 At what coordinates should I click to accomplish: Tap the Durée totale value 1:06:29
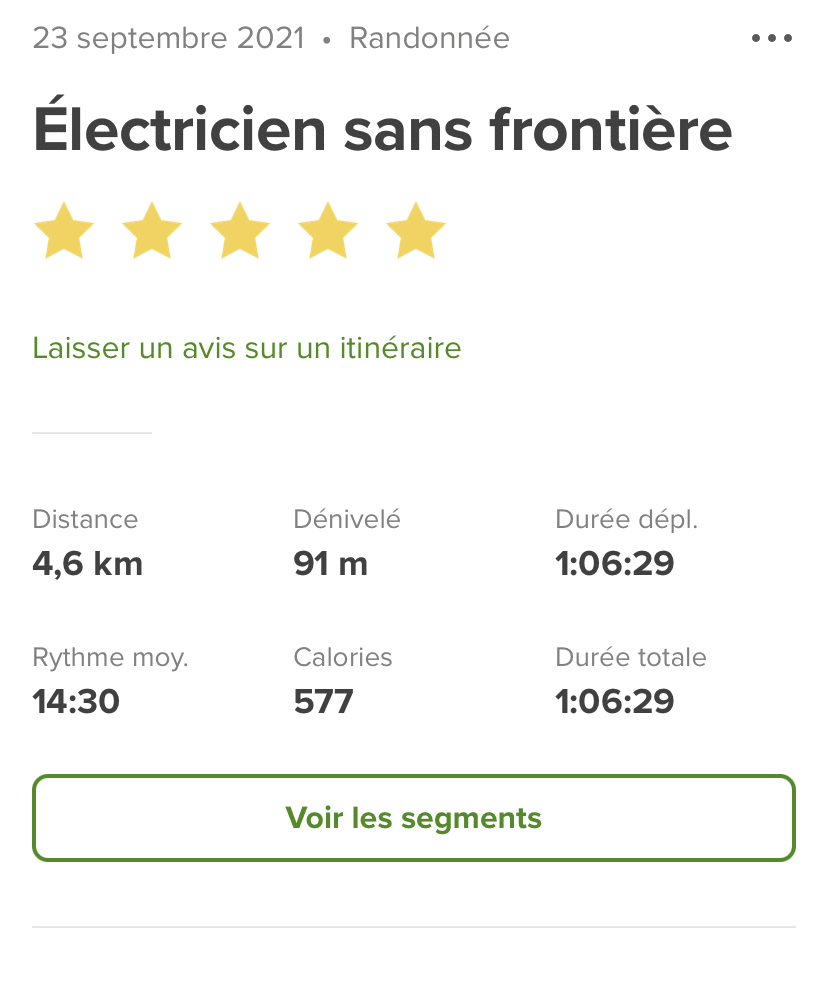click(614, 702)
